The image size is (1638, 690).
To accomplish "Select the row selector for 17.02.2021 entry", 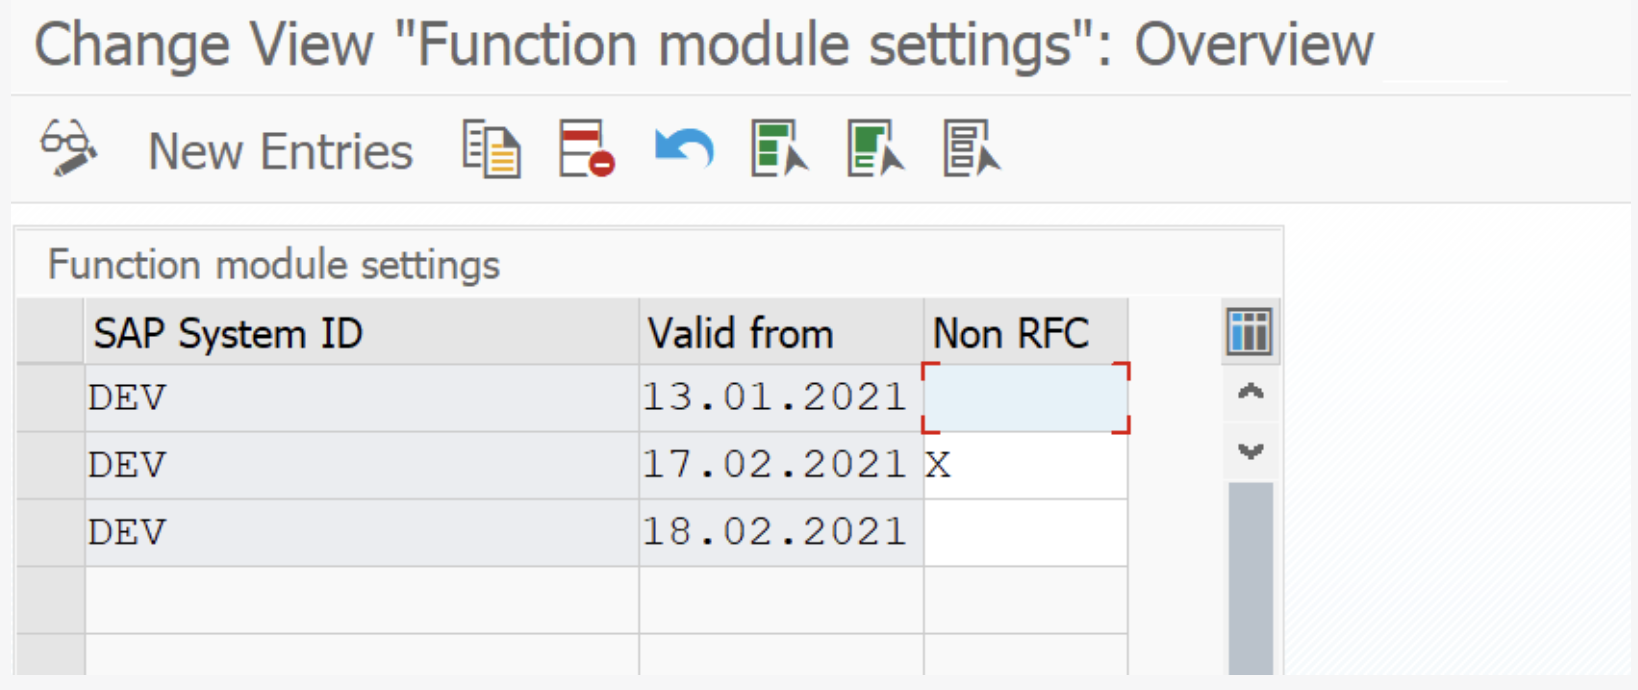I will (50, 465).
